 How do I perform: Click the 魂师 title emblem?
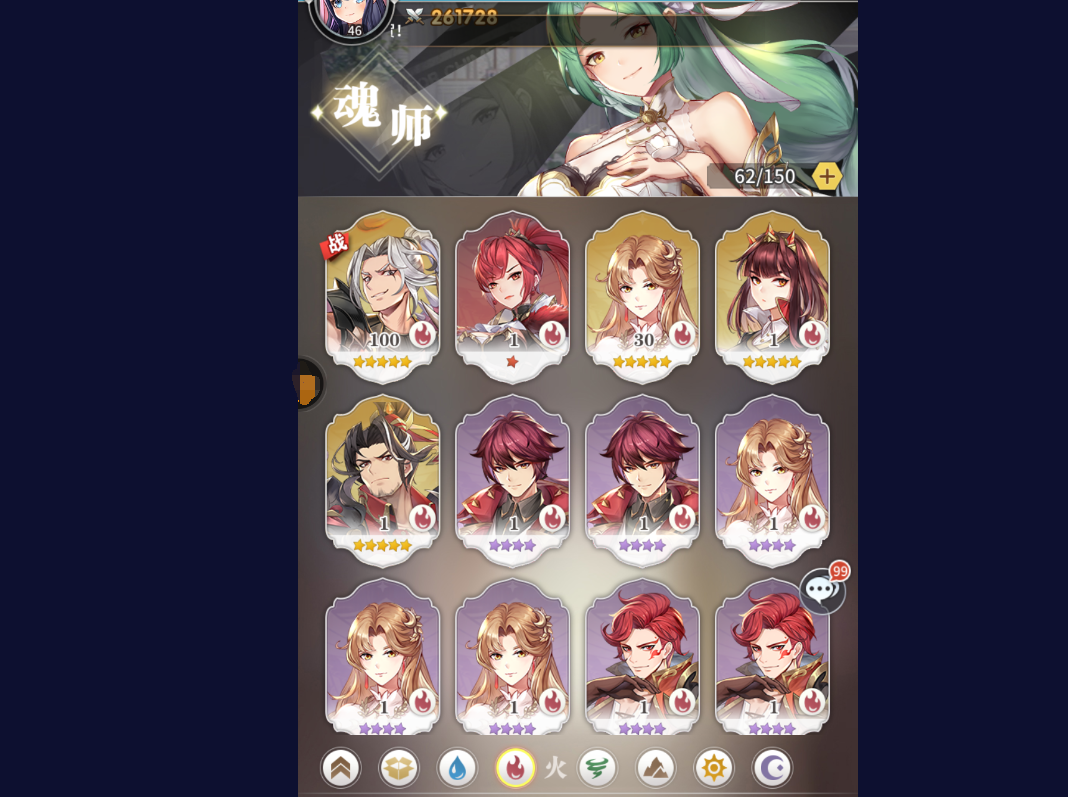pos(379,114)
